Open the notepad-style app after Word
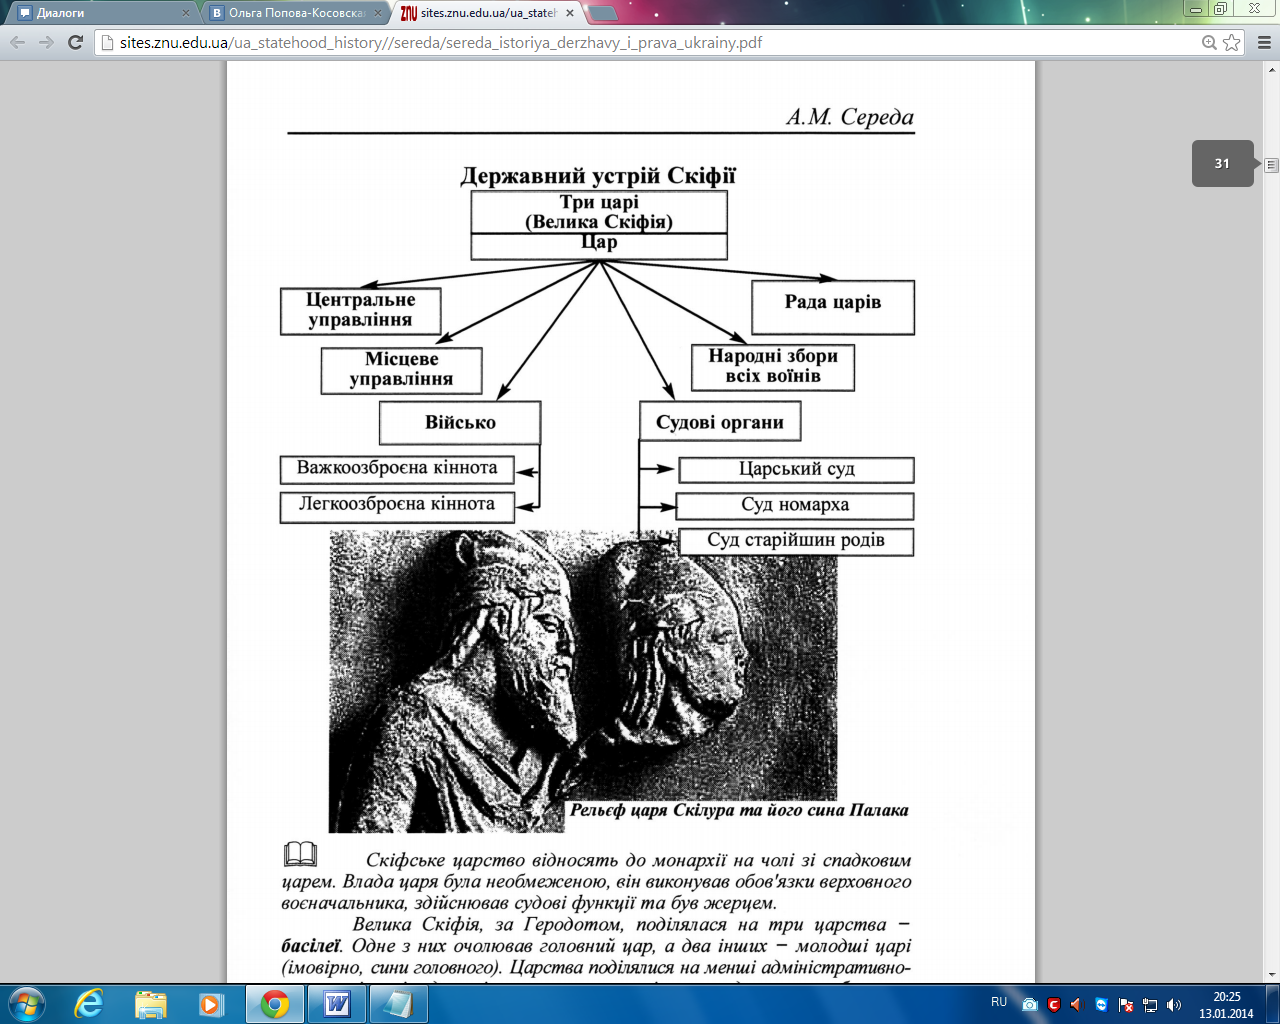This screenshot has width=1280, height=1024. click(398, 1004)
